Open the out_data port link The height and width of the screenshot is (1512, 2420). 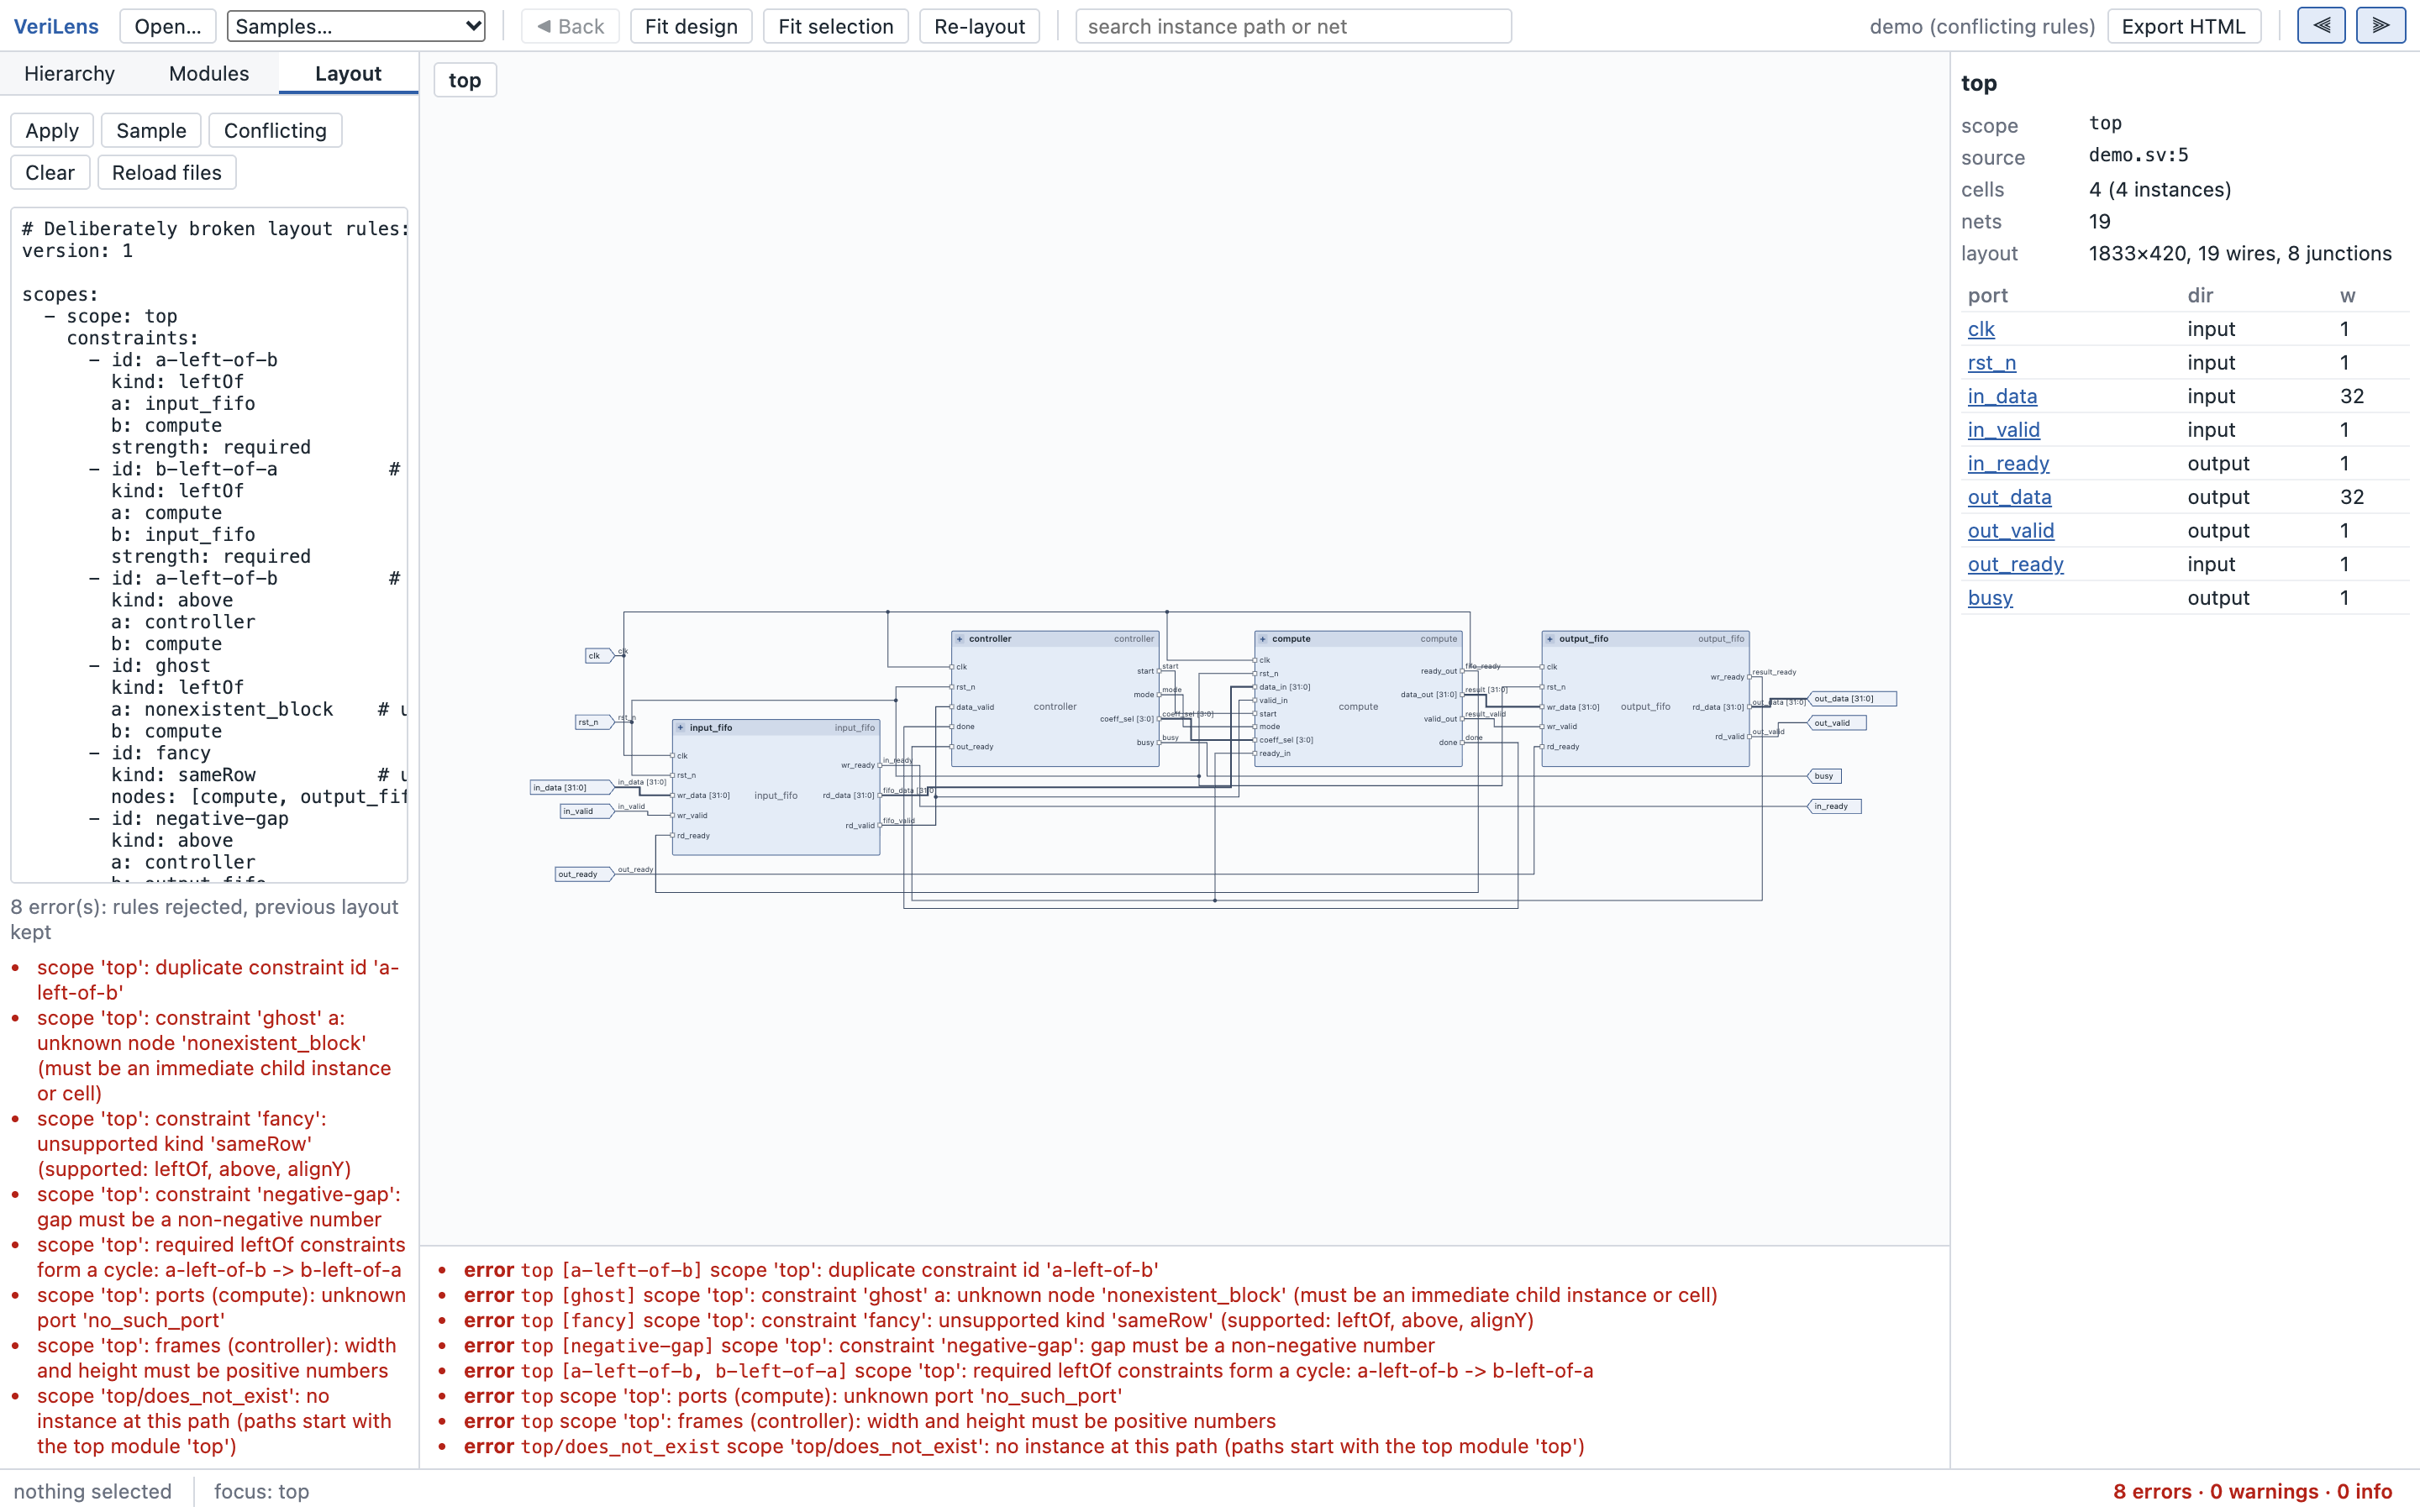(x=2010, y=497)
